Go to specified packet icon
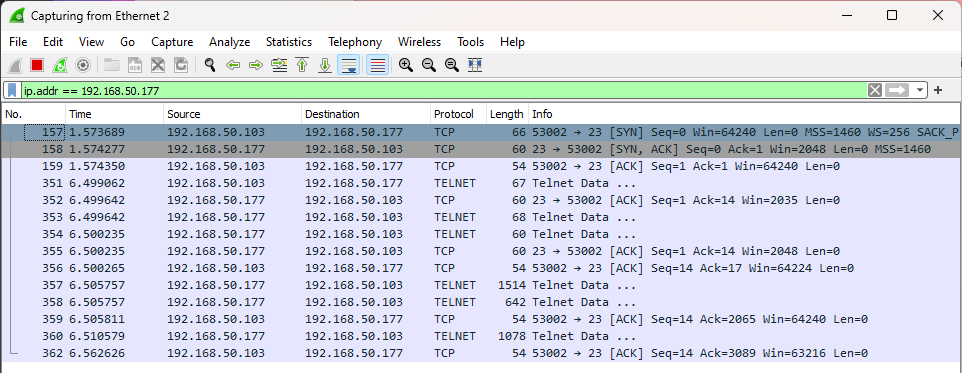This screenshot has width=962, height=373. [279, 65]
